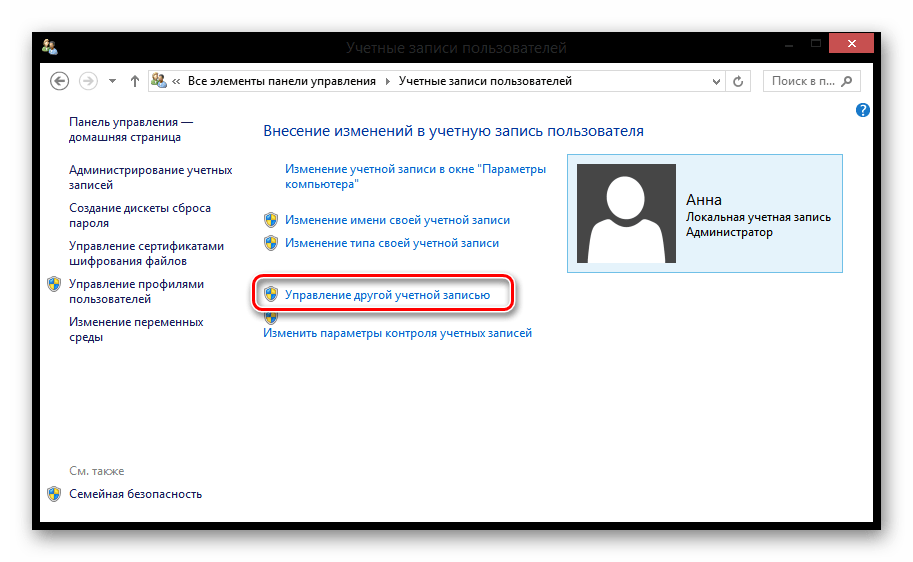Click the 'Внесение изменений в учетную запись пользователя' heading
Image resolution: width=913 pixels, height=562 pixels.
click(x=453, y=131)
